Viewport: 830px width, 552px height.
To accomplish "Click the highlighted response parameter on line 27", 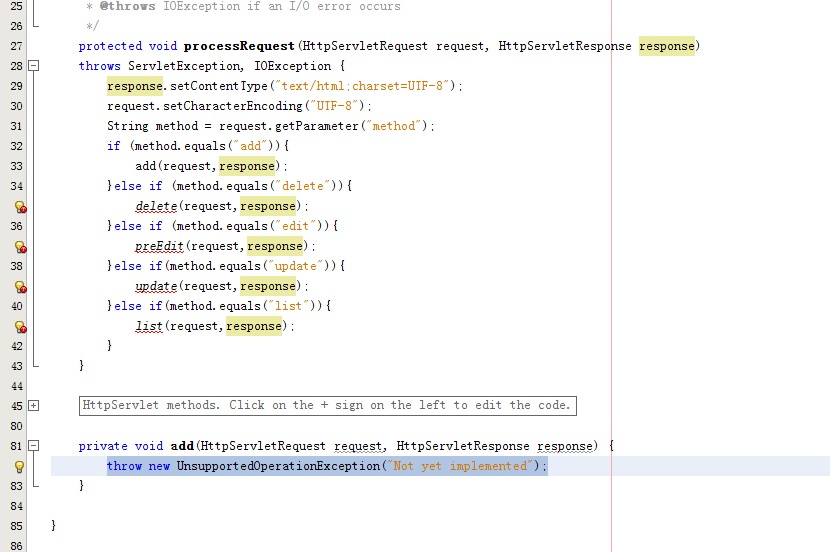I will (x=666, y=46).
